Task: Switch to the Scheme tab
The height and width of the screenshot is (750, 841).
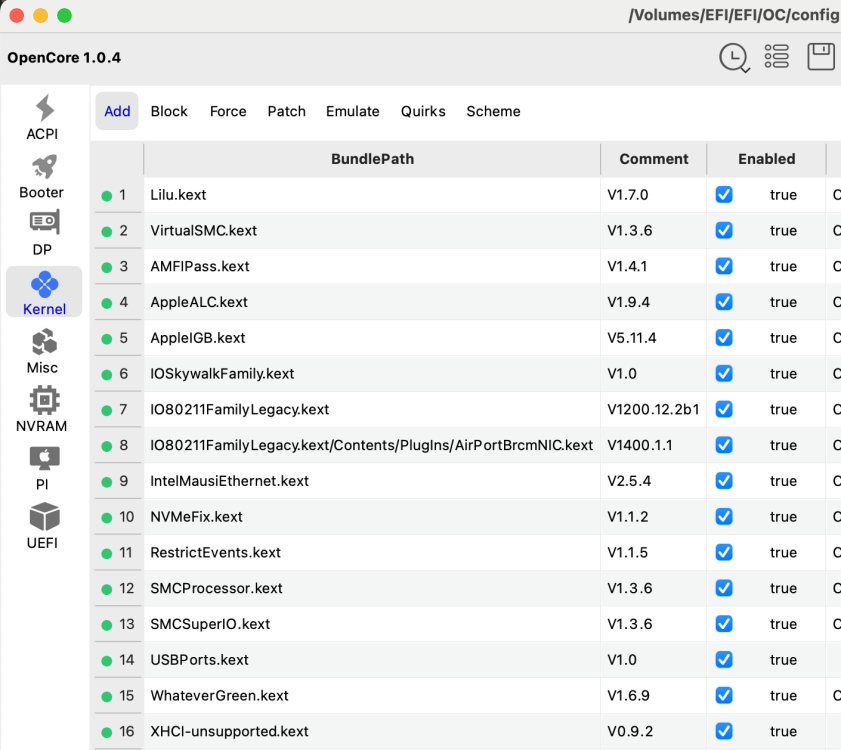Action: coord(493,111)
